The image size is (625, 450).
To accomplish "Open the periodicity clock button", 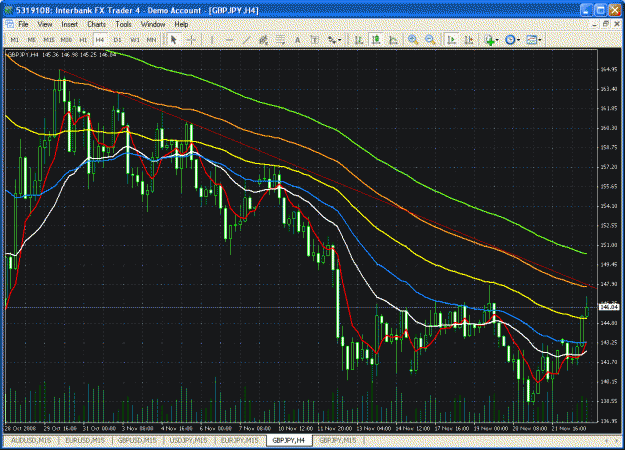I will (x=510, y=40).
